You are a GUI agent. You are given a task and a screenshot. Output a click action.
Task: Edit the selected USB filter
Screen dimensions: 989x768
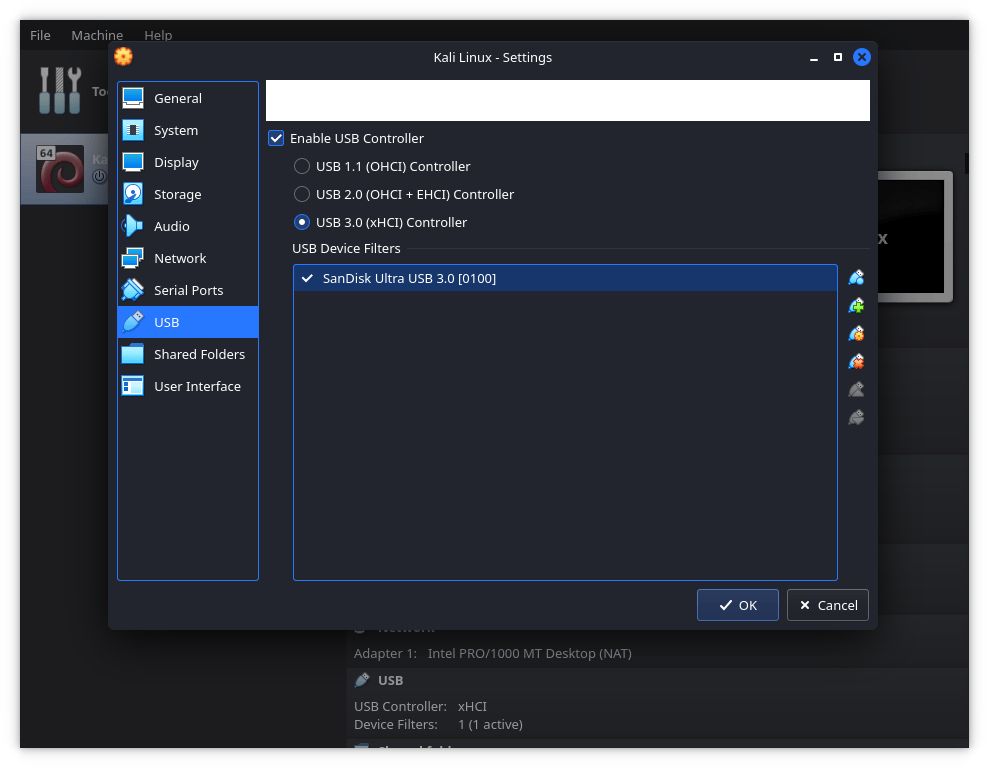(855, 333)
